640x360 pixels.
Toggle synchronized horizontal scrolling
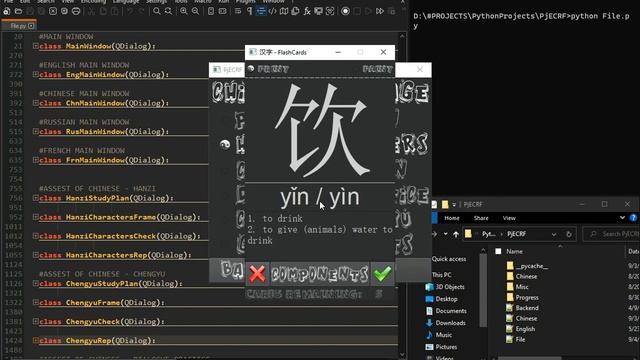click(222, 11)
